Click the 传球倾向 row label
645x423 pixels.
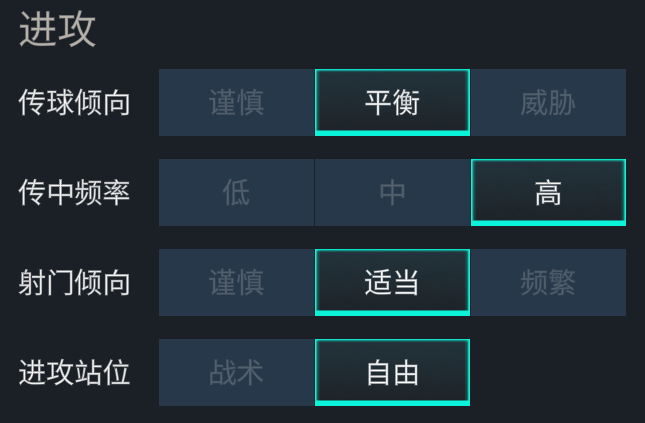coord(74,102)
